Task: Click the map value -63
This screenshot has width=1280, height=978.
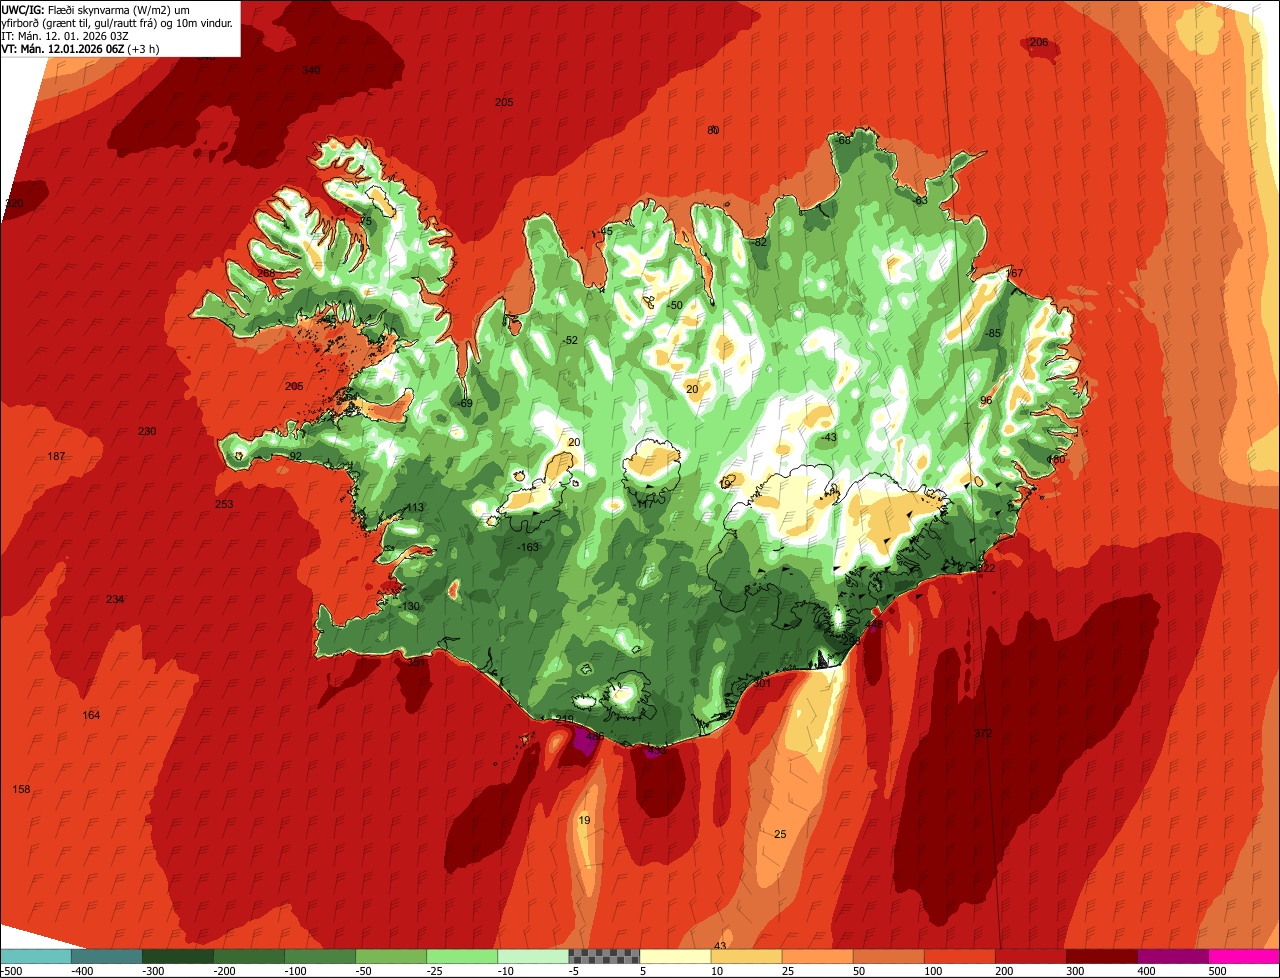Action: (x=920, y=201)
